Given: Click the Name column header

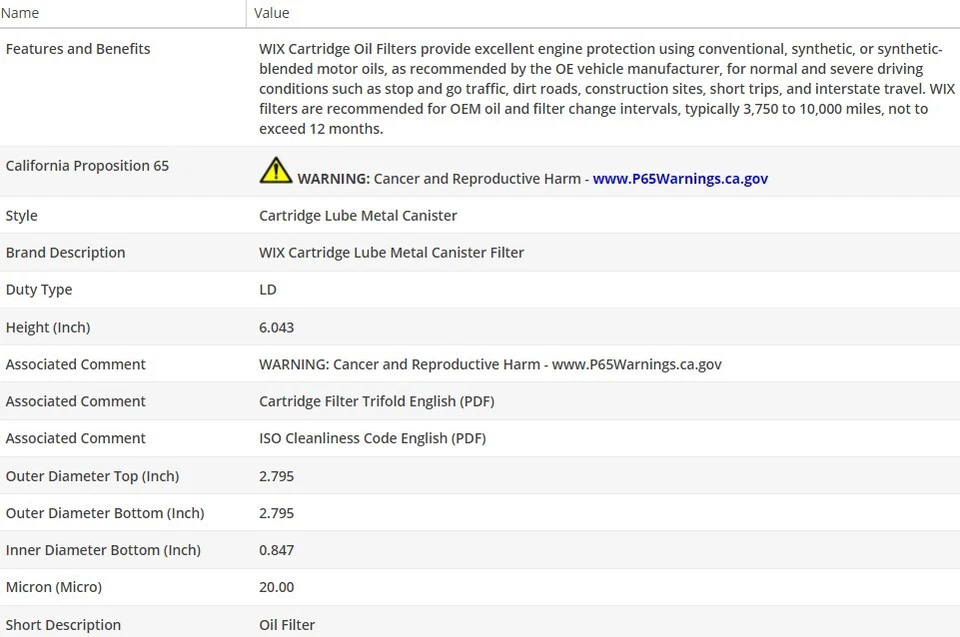Looking at the screenshot, I should click(22, 13).
